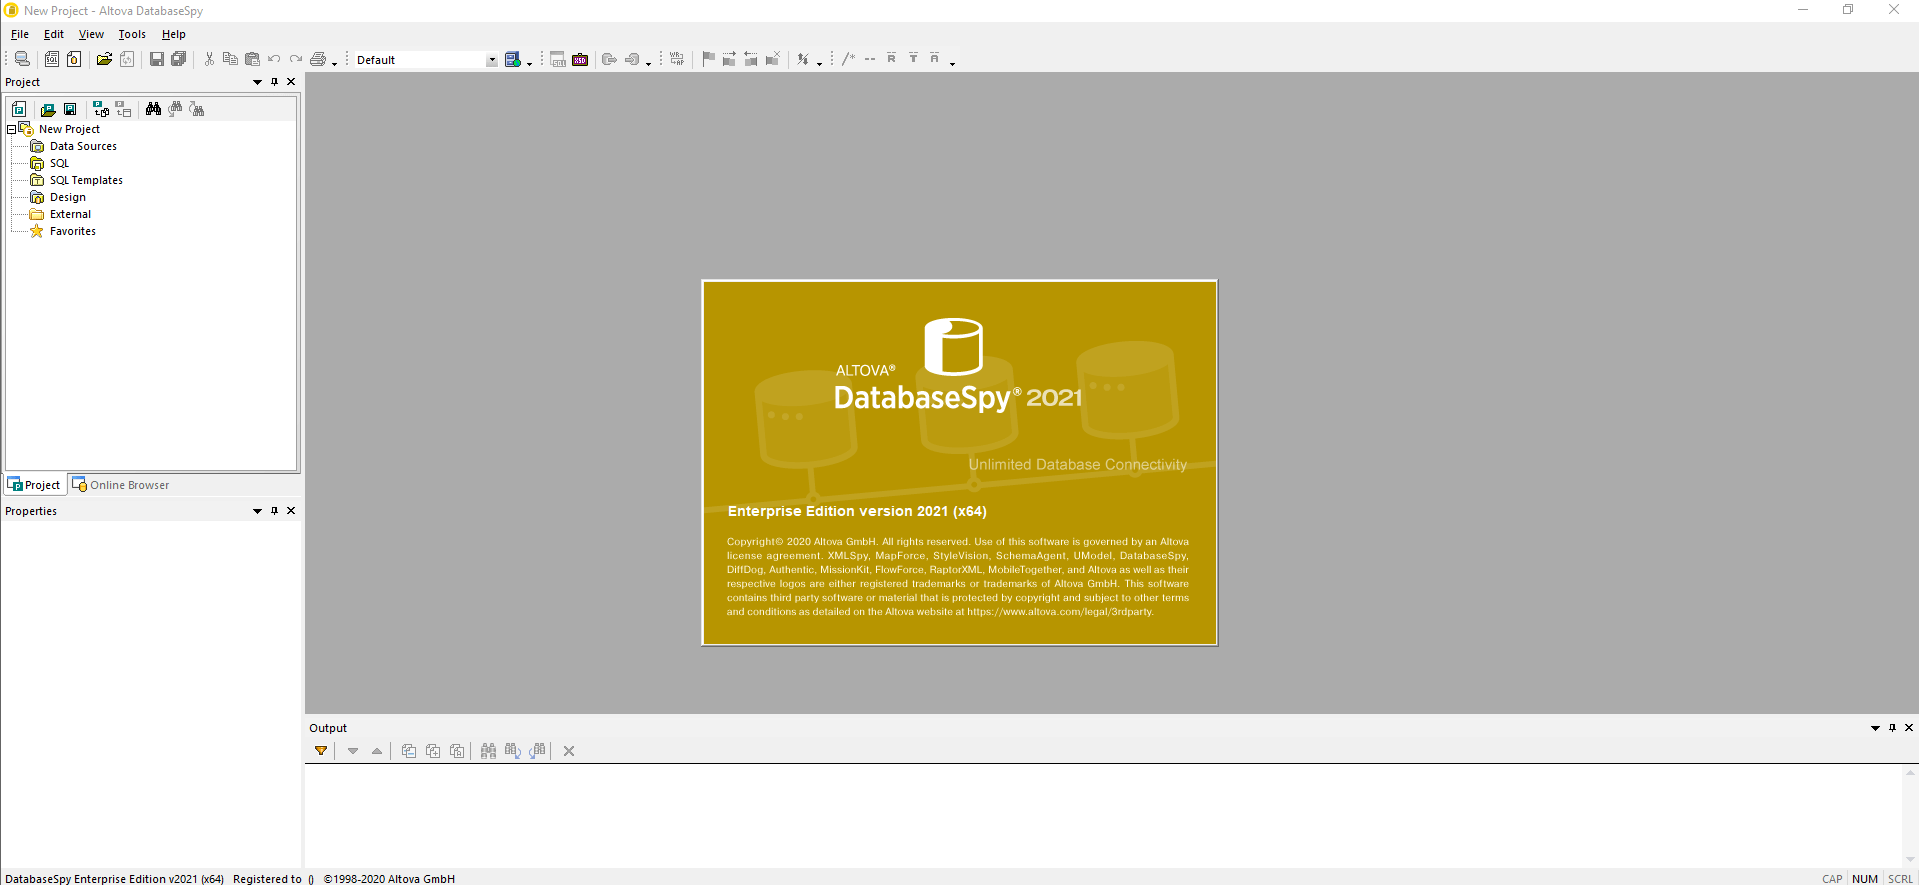Click the New Project icon in Project panel
1919x885 pixels.
click(x=19, y=109)
